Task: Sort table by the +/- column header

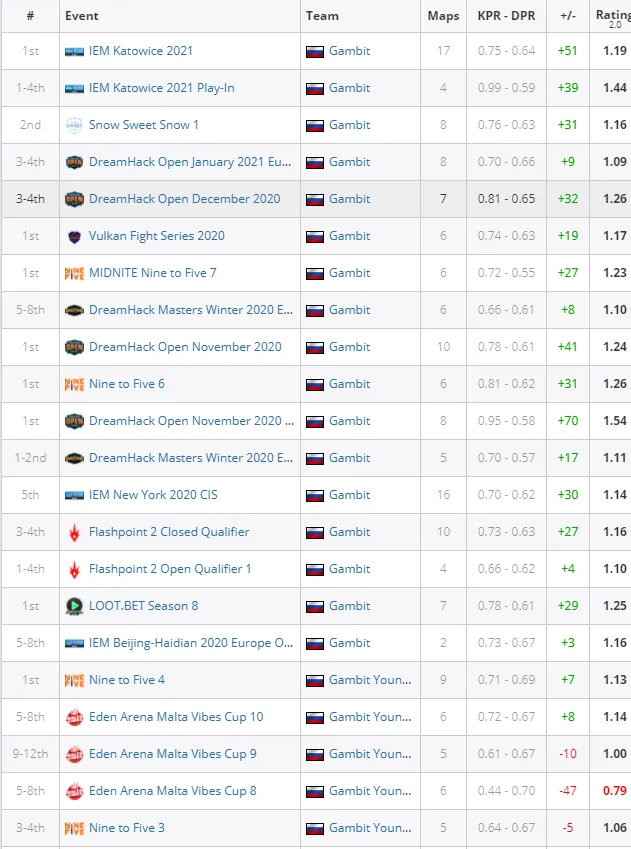Action: click(568, 16)
